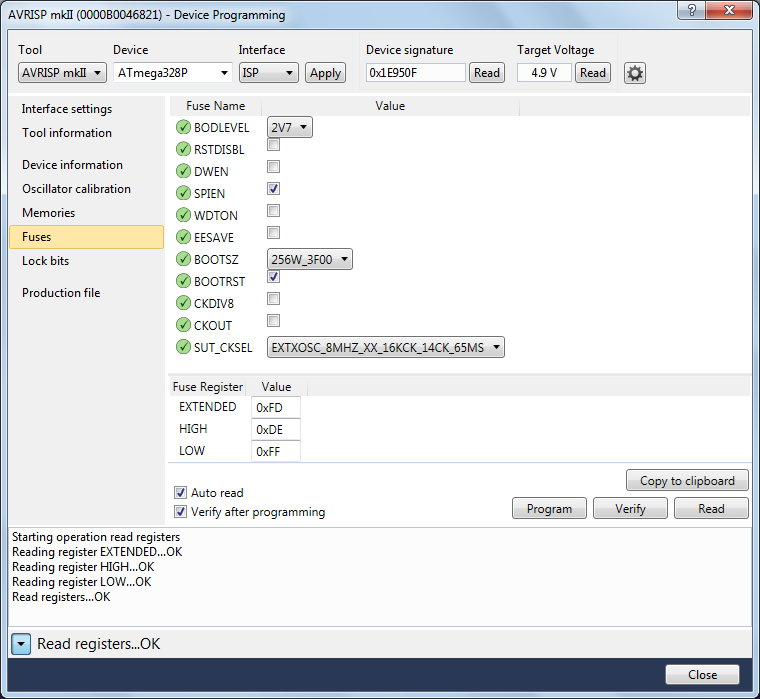Screen dimensions: 760x699
Task: Read the target voltage
Action: 592,73
